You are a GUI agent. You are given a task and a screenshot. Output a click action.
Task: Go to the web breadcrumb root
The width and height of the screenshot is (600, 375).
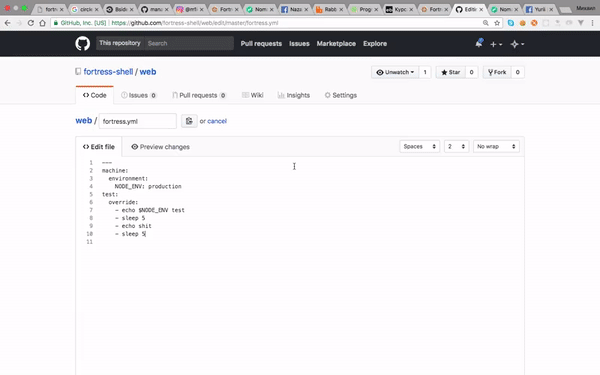point(83,121)
